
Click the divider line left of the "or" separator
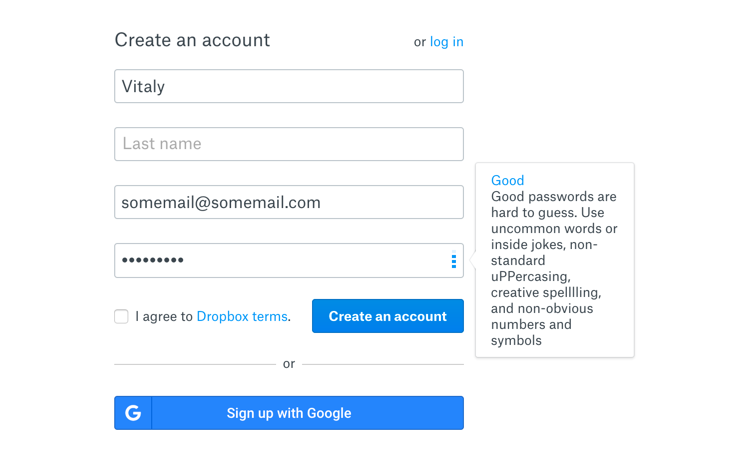pyautogui.click(x=195, y=364)
